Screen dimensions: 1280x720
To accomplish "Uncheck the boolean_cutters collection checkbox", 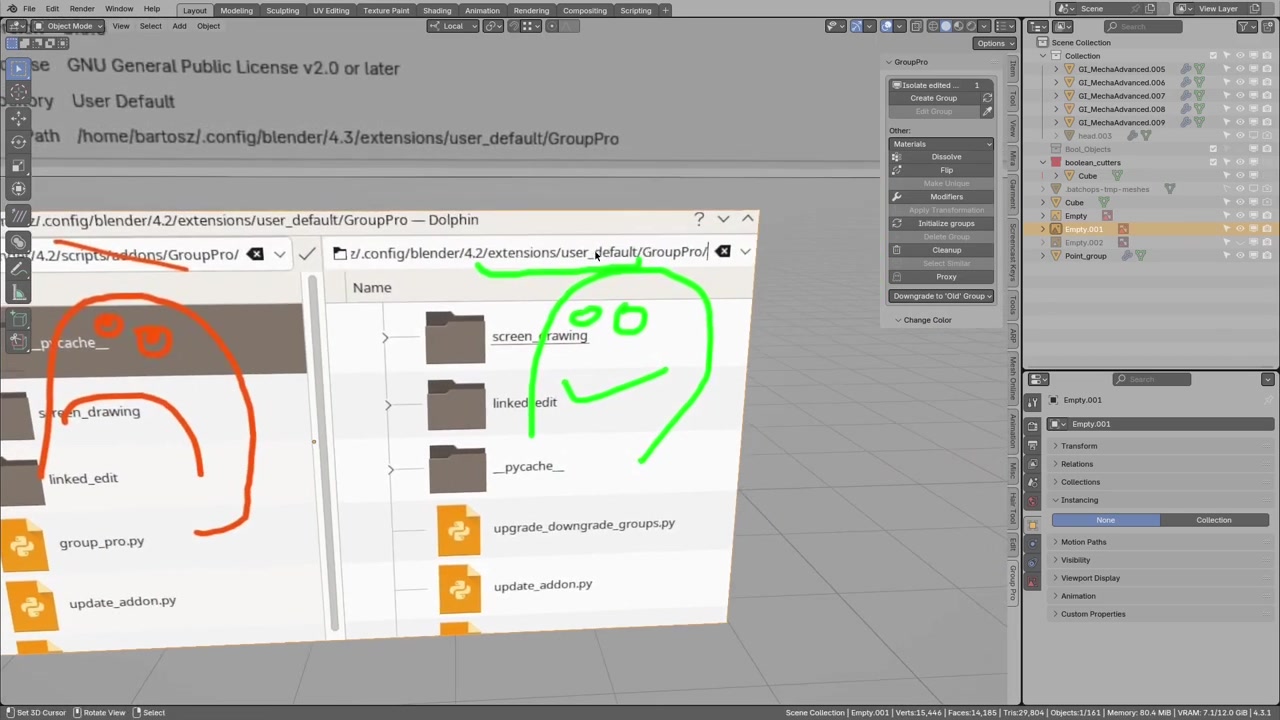I will point(1213,162).
